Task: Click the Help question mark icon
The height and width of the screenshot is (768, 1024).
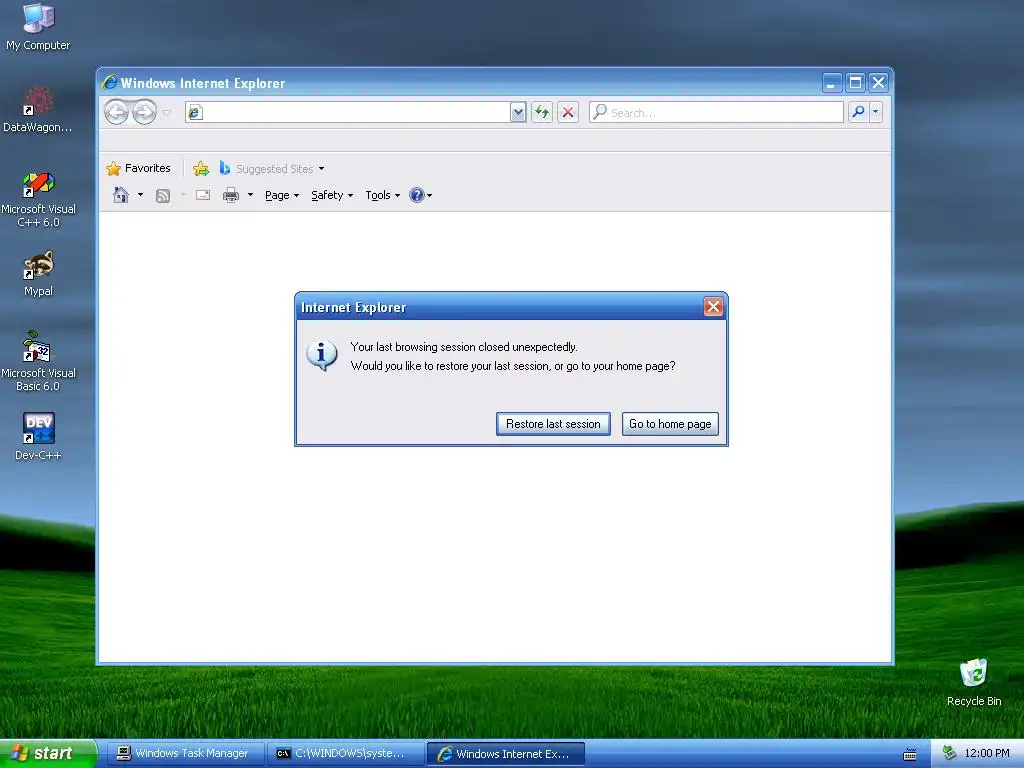Action: 417,195
